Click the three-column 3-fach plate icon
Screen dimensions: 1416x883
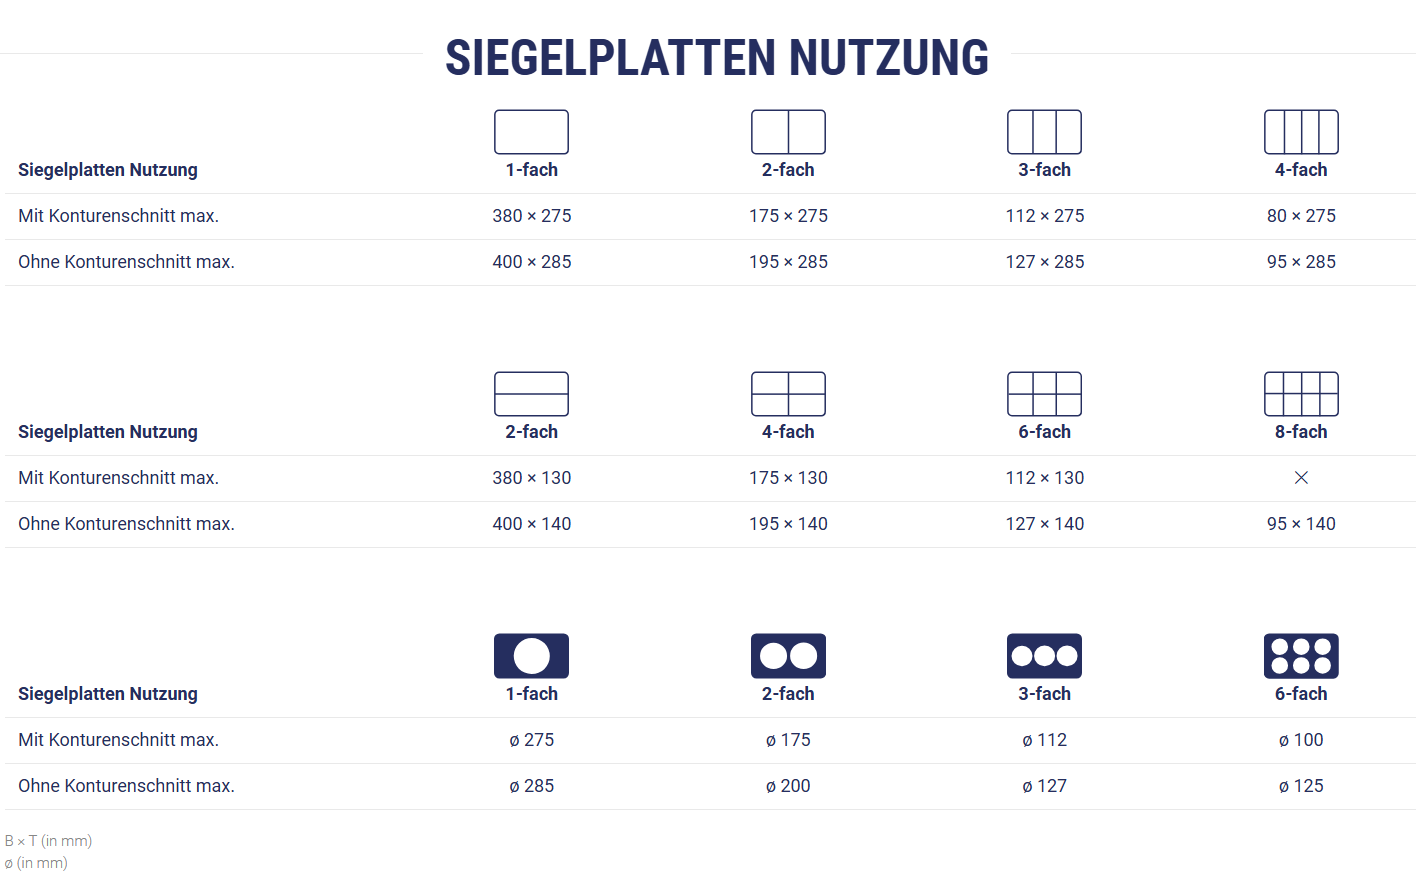[1044, 132]
